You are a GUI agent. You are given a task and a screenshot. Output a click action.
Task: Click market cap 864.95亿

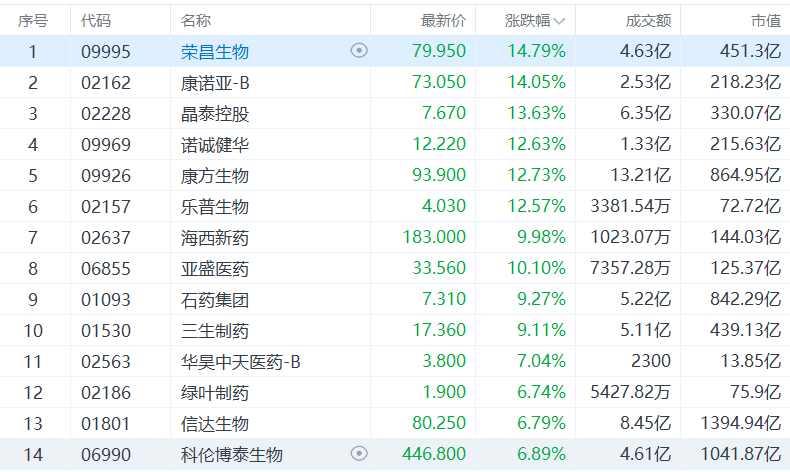coord(746,175)
